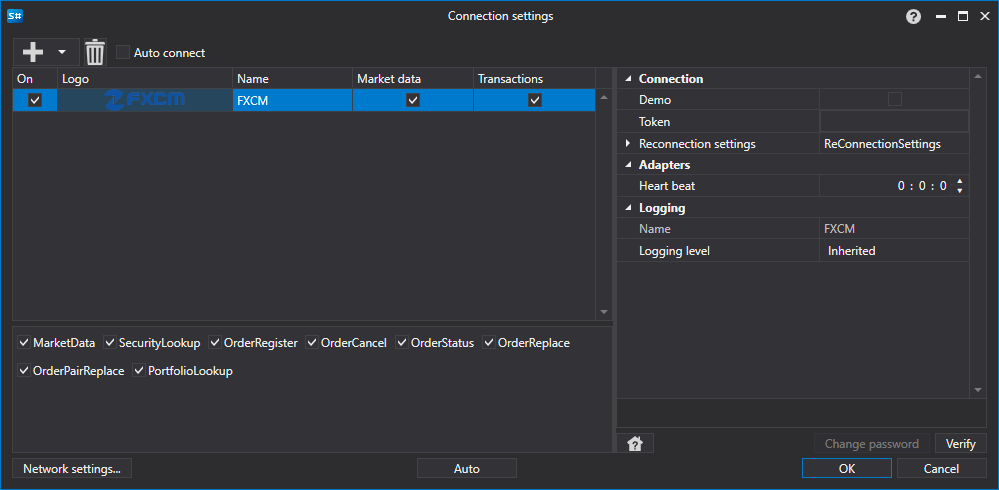Click the Market data column header

click(x=413, y=79)
